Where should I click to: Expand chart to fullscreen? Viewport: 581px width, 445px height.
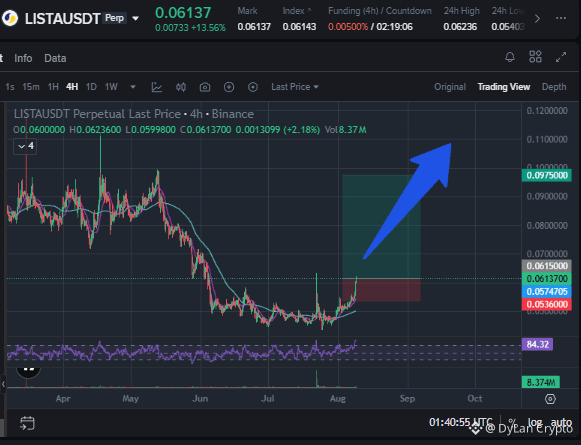[561, 57]
